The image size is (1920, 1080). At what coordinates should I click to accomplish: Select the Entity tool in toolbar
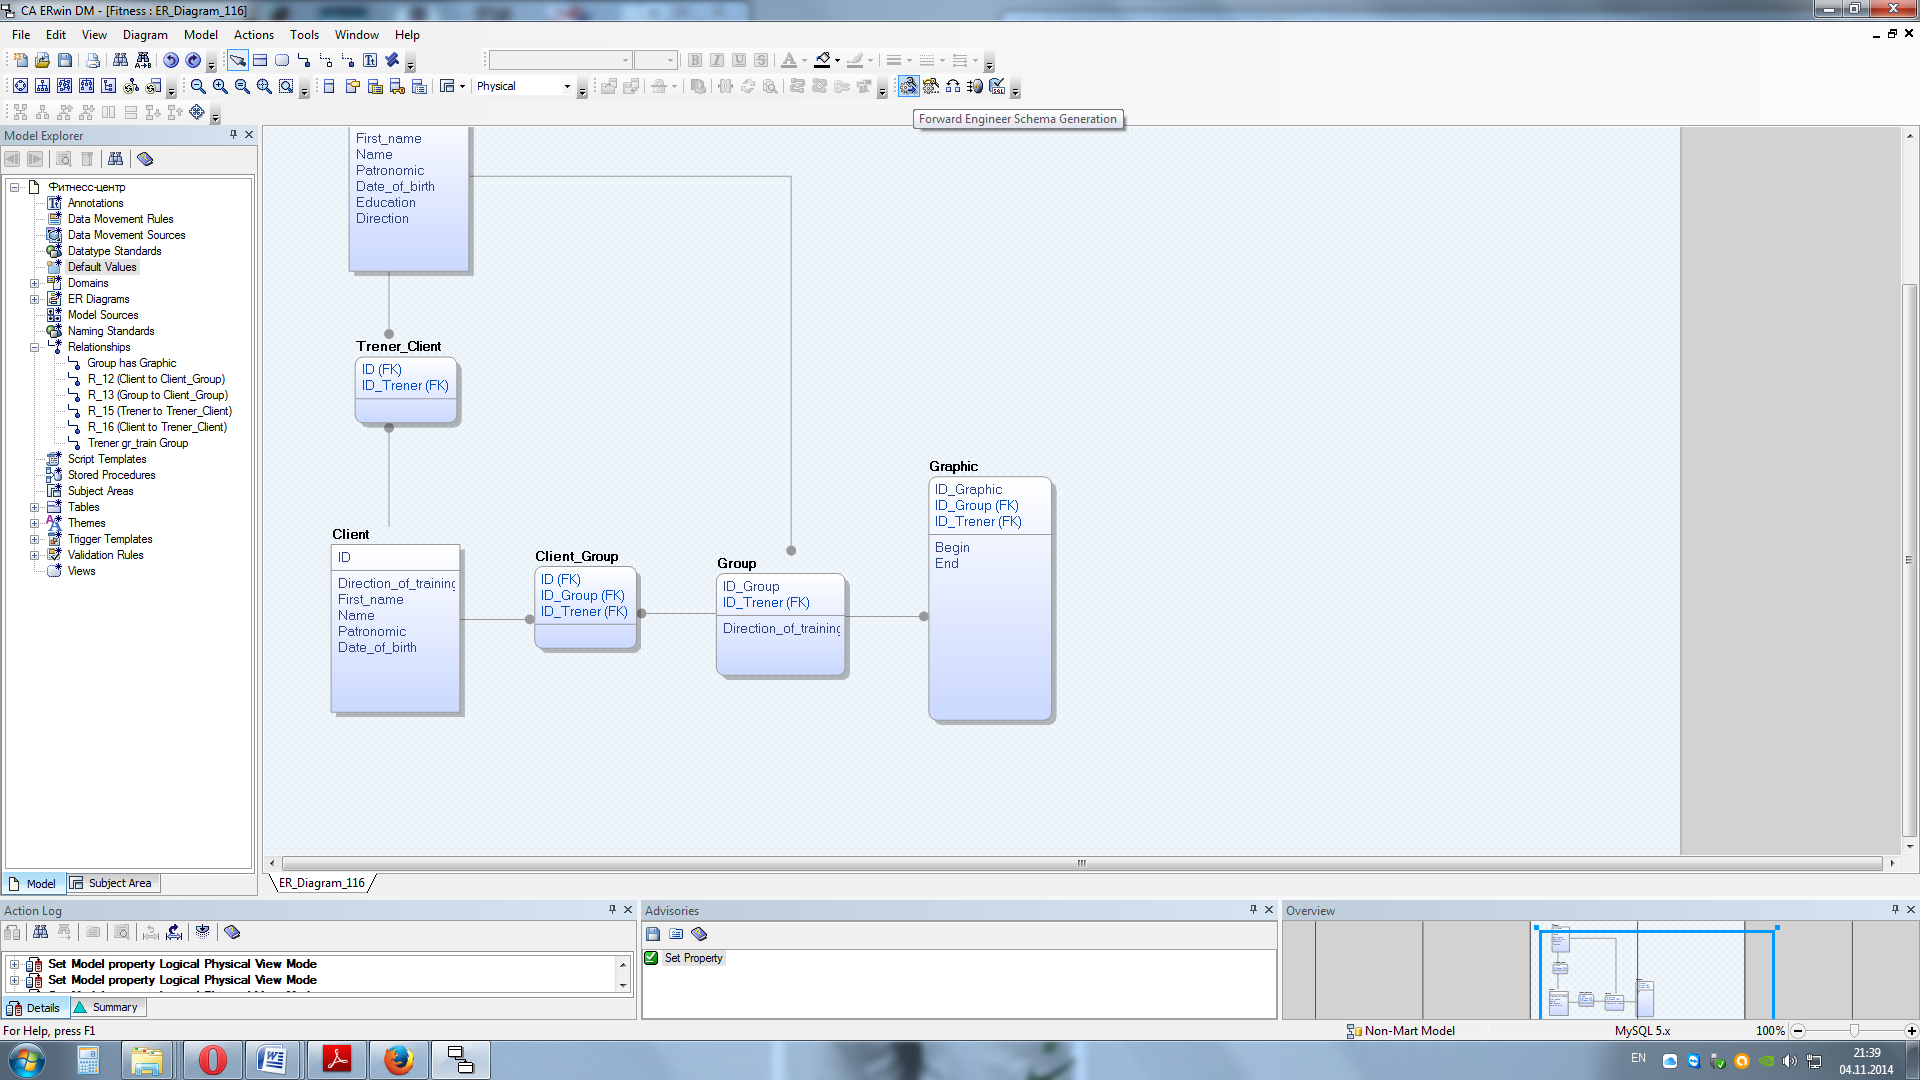pyautogui.click(x=260, y=61)
